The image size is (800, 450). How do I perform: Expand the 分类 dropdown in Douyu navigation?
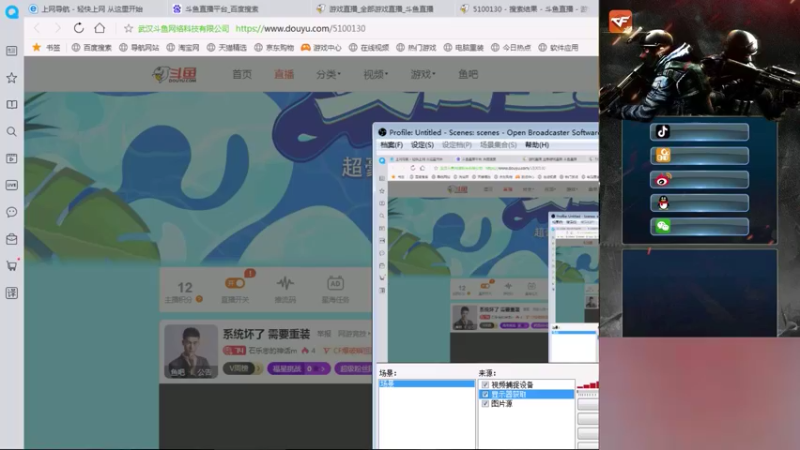(328, 74)
